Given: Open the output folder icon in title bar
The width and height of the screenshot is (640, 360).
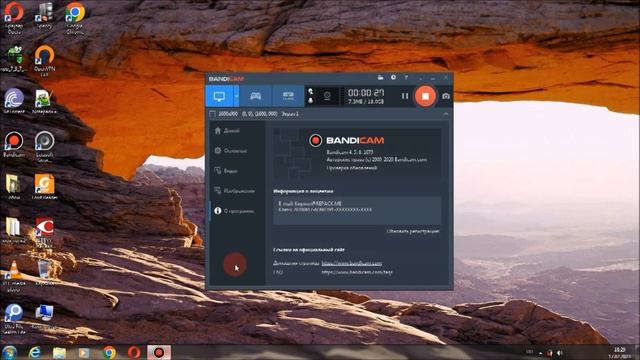Looking at the screenshot, I should (x=380, y=78).
